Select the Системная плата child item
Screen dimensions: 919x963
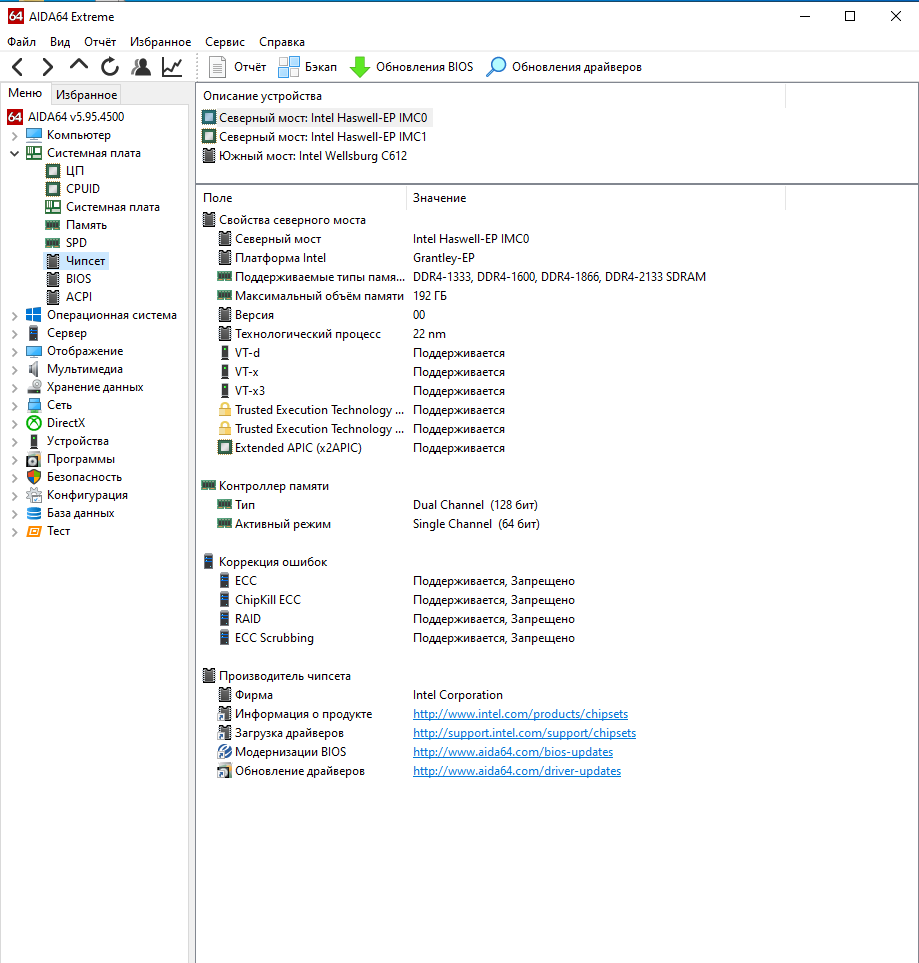pos(103,207)
